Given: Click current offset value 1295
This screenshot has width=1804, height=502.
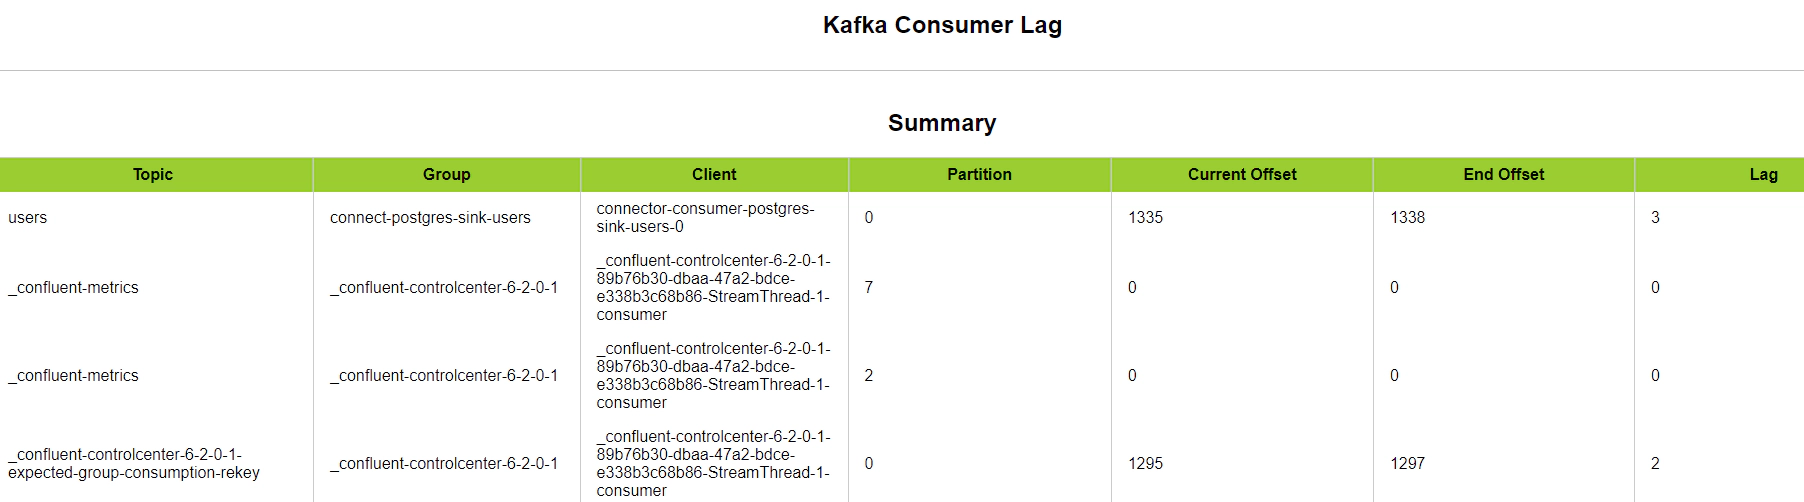Looking at the screenshot, I should (x=1145, y=463).
